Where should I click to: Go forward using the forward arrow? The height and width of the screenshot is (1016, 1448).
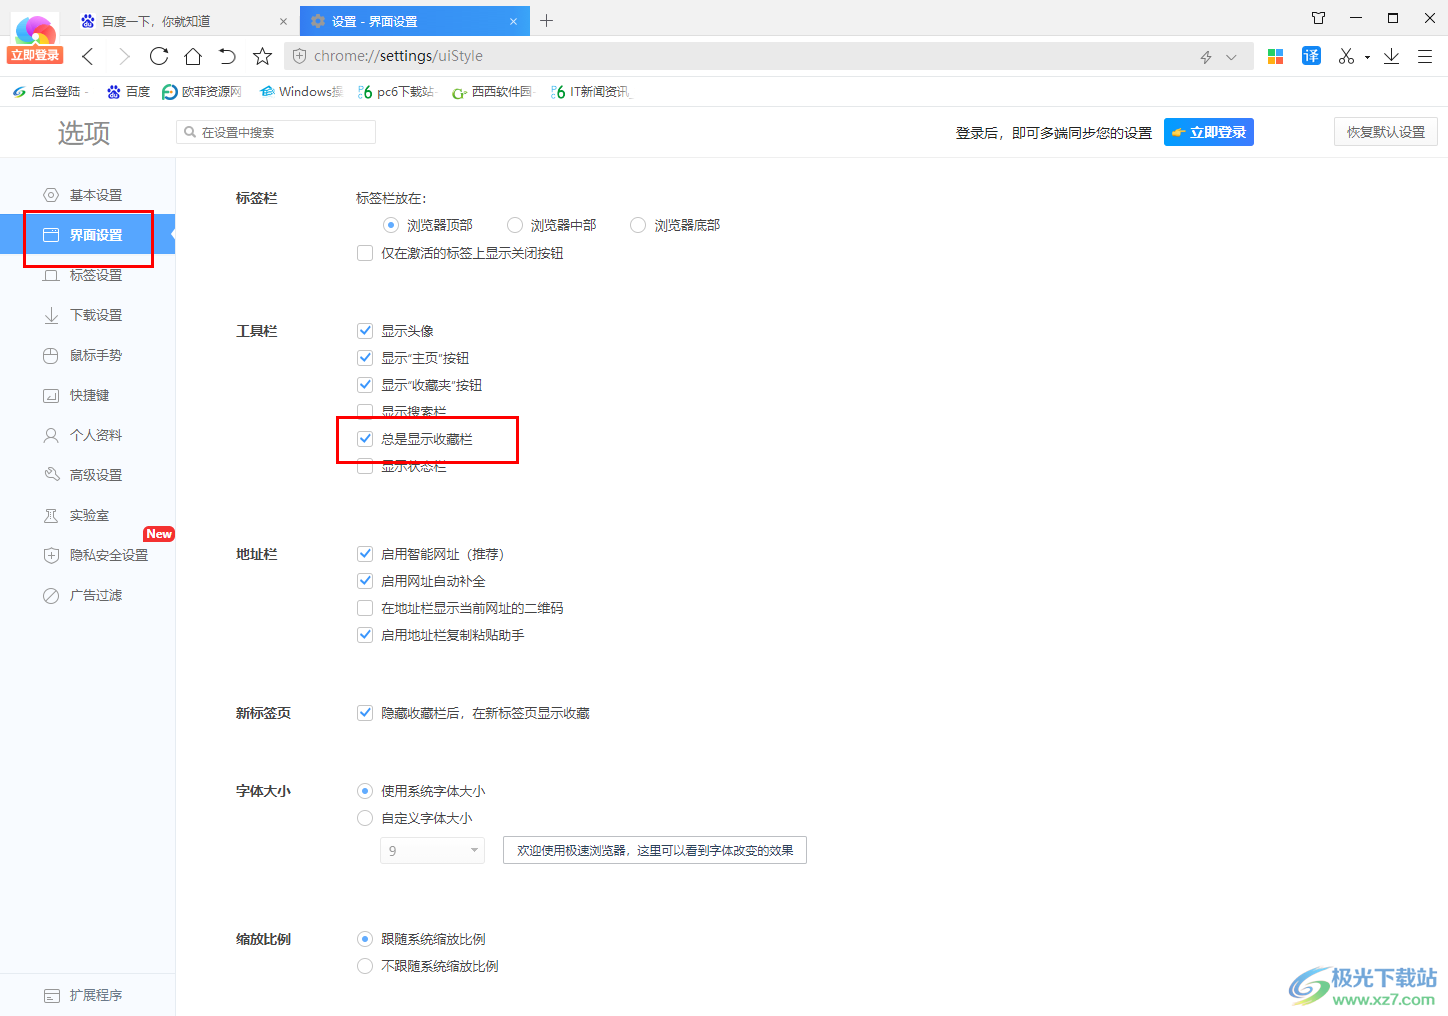click(124, 56)
